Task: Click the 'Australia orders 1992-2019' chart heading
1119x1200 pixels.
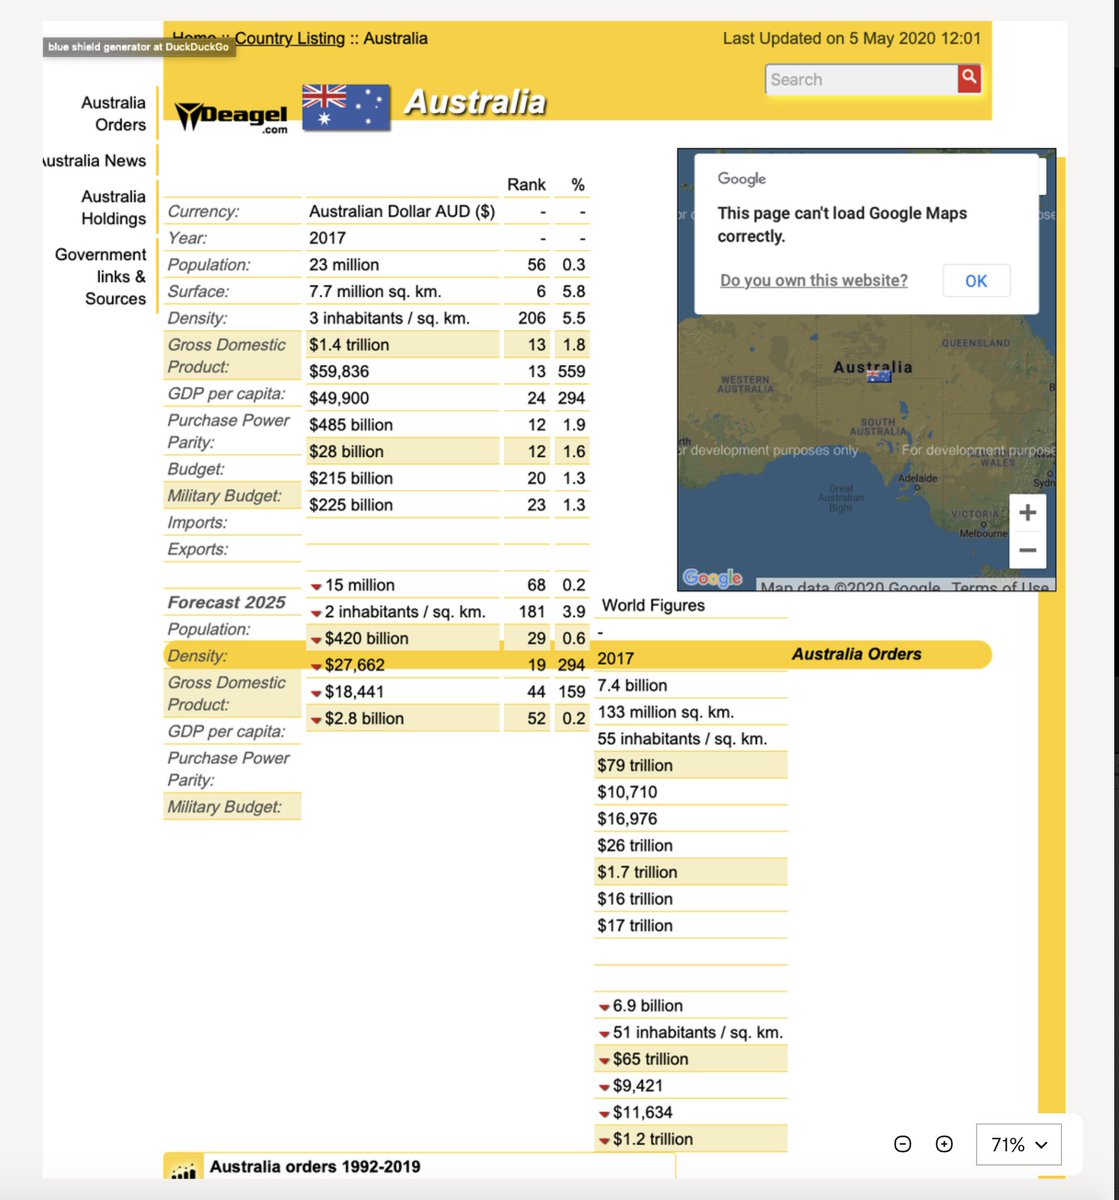Action: tap(315, 1167)
